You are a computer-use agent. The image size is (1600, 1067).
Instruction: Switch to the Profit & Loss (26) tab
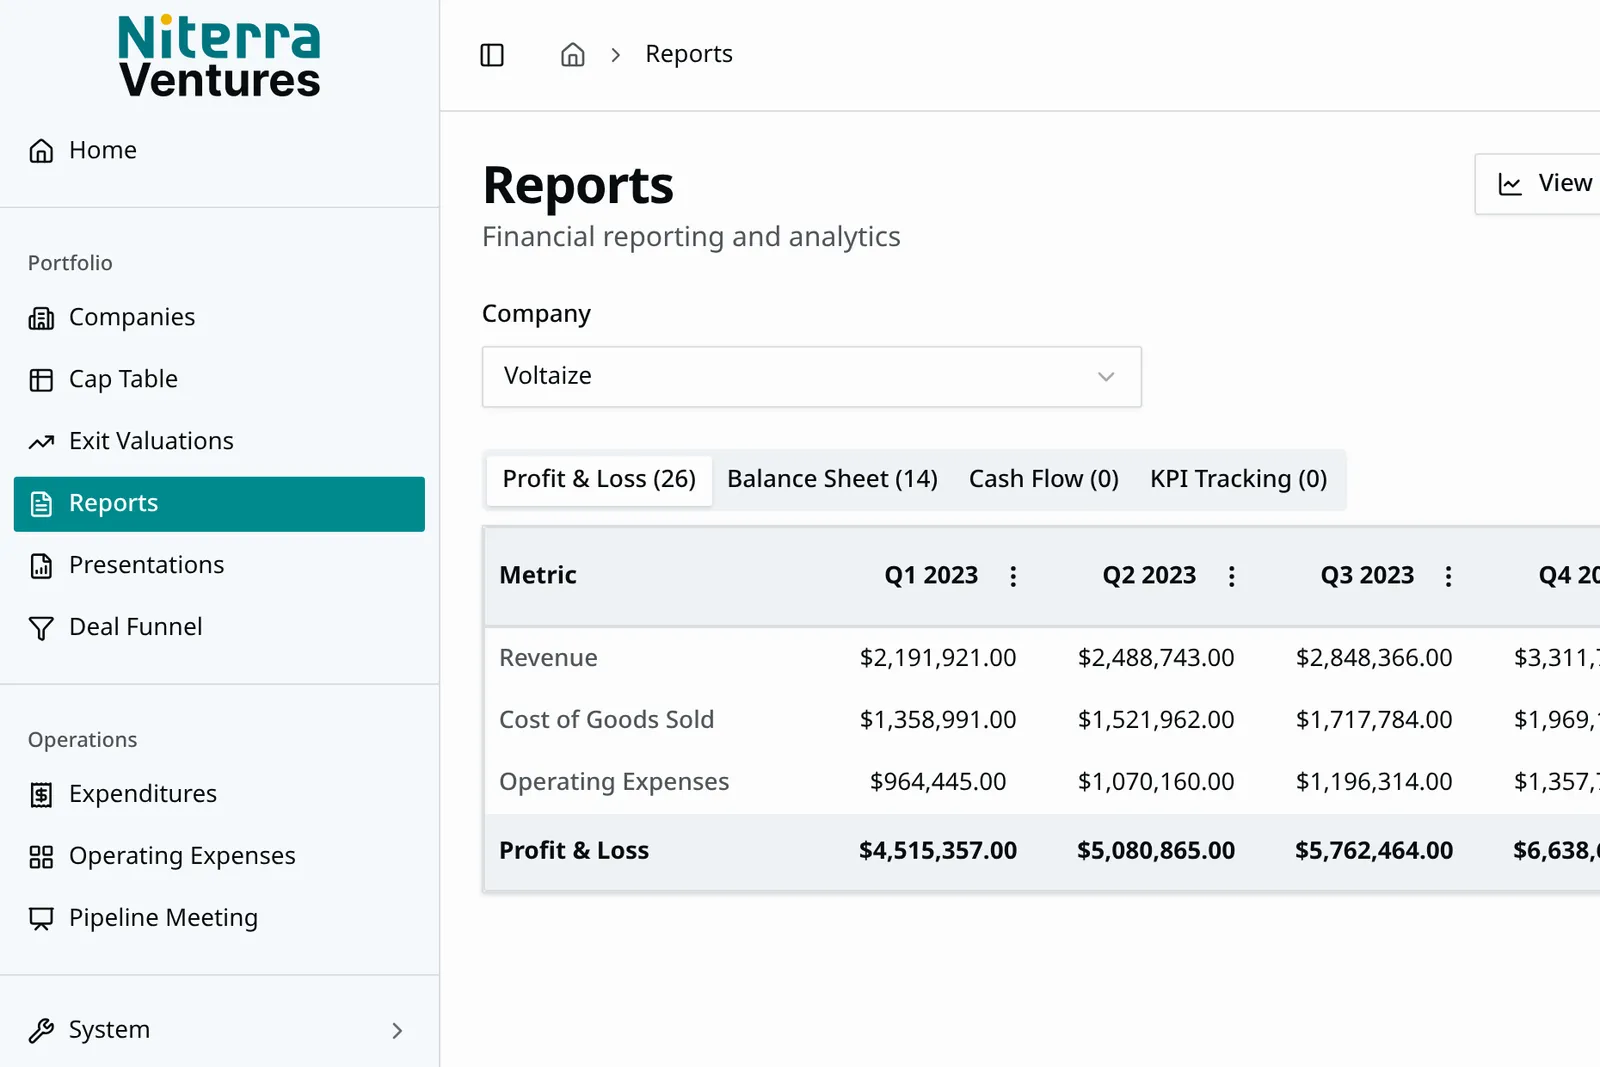click(599, 480)
